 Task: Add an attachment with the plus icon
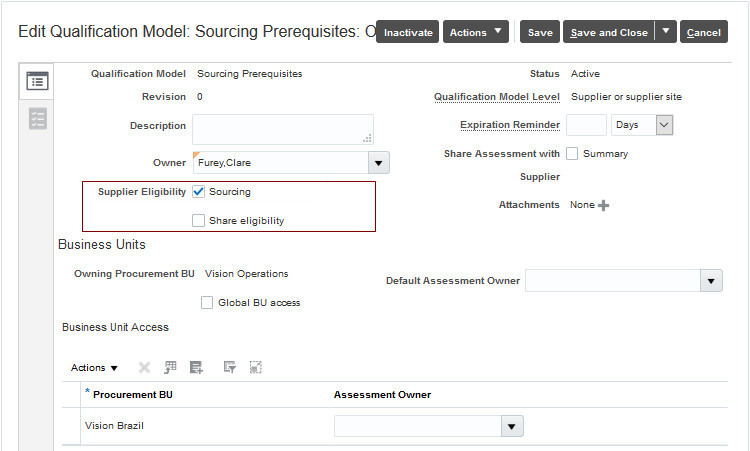point(603,205)
